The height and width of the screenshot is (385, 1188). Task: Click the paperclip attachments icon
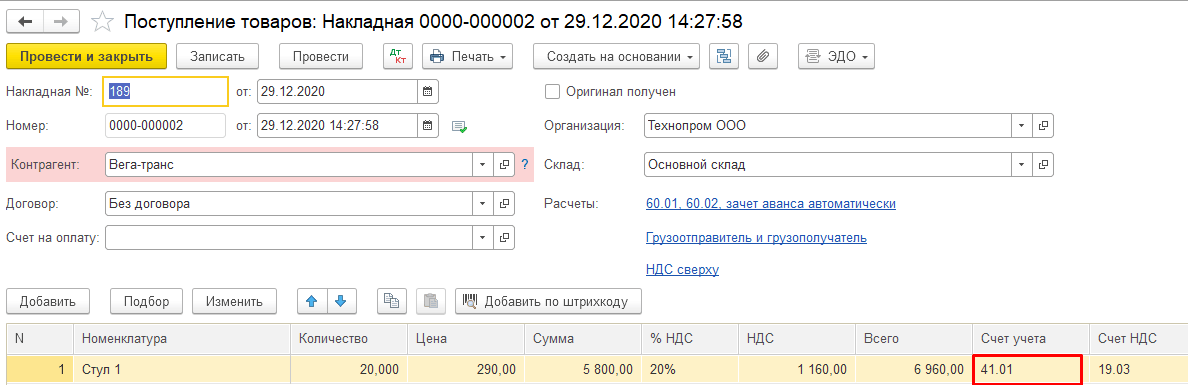(x=764, y=56)
